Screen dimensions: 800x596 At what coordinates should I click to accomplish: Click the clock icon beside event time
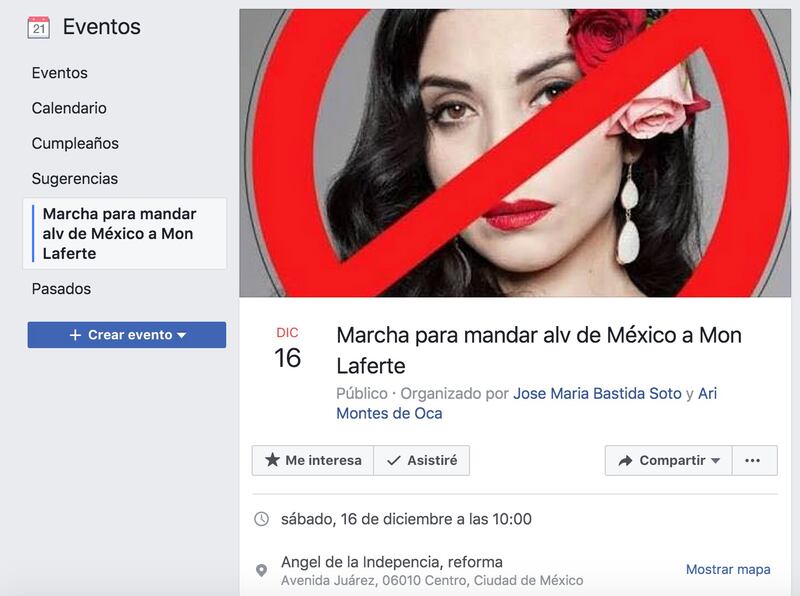click(261, 519)
